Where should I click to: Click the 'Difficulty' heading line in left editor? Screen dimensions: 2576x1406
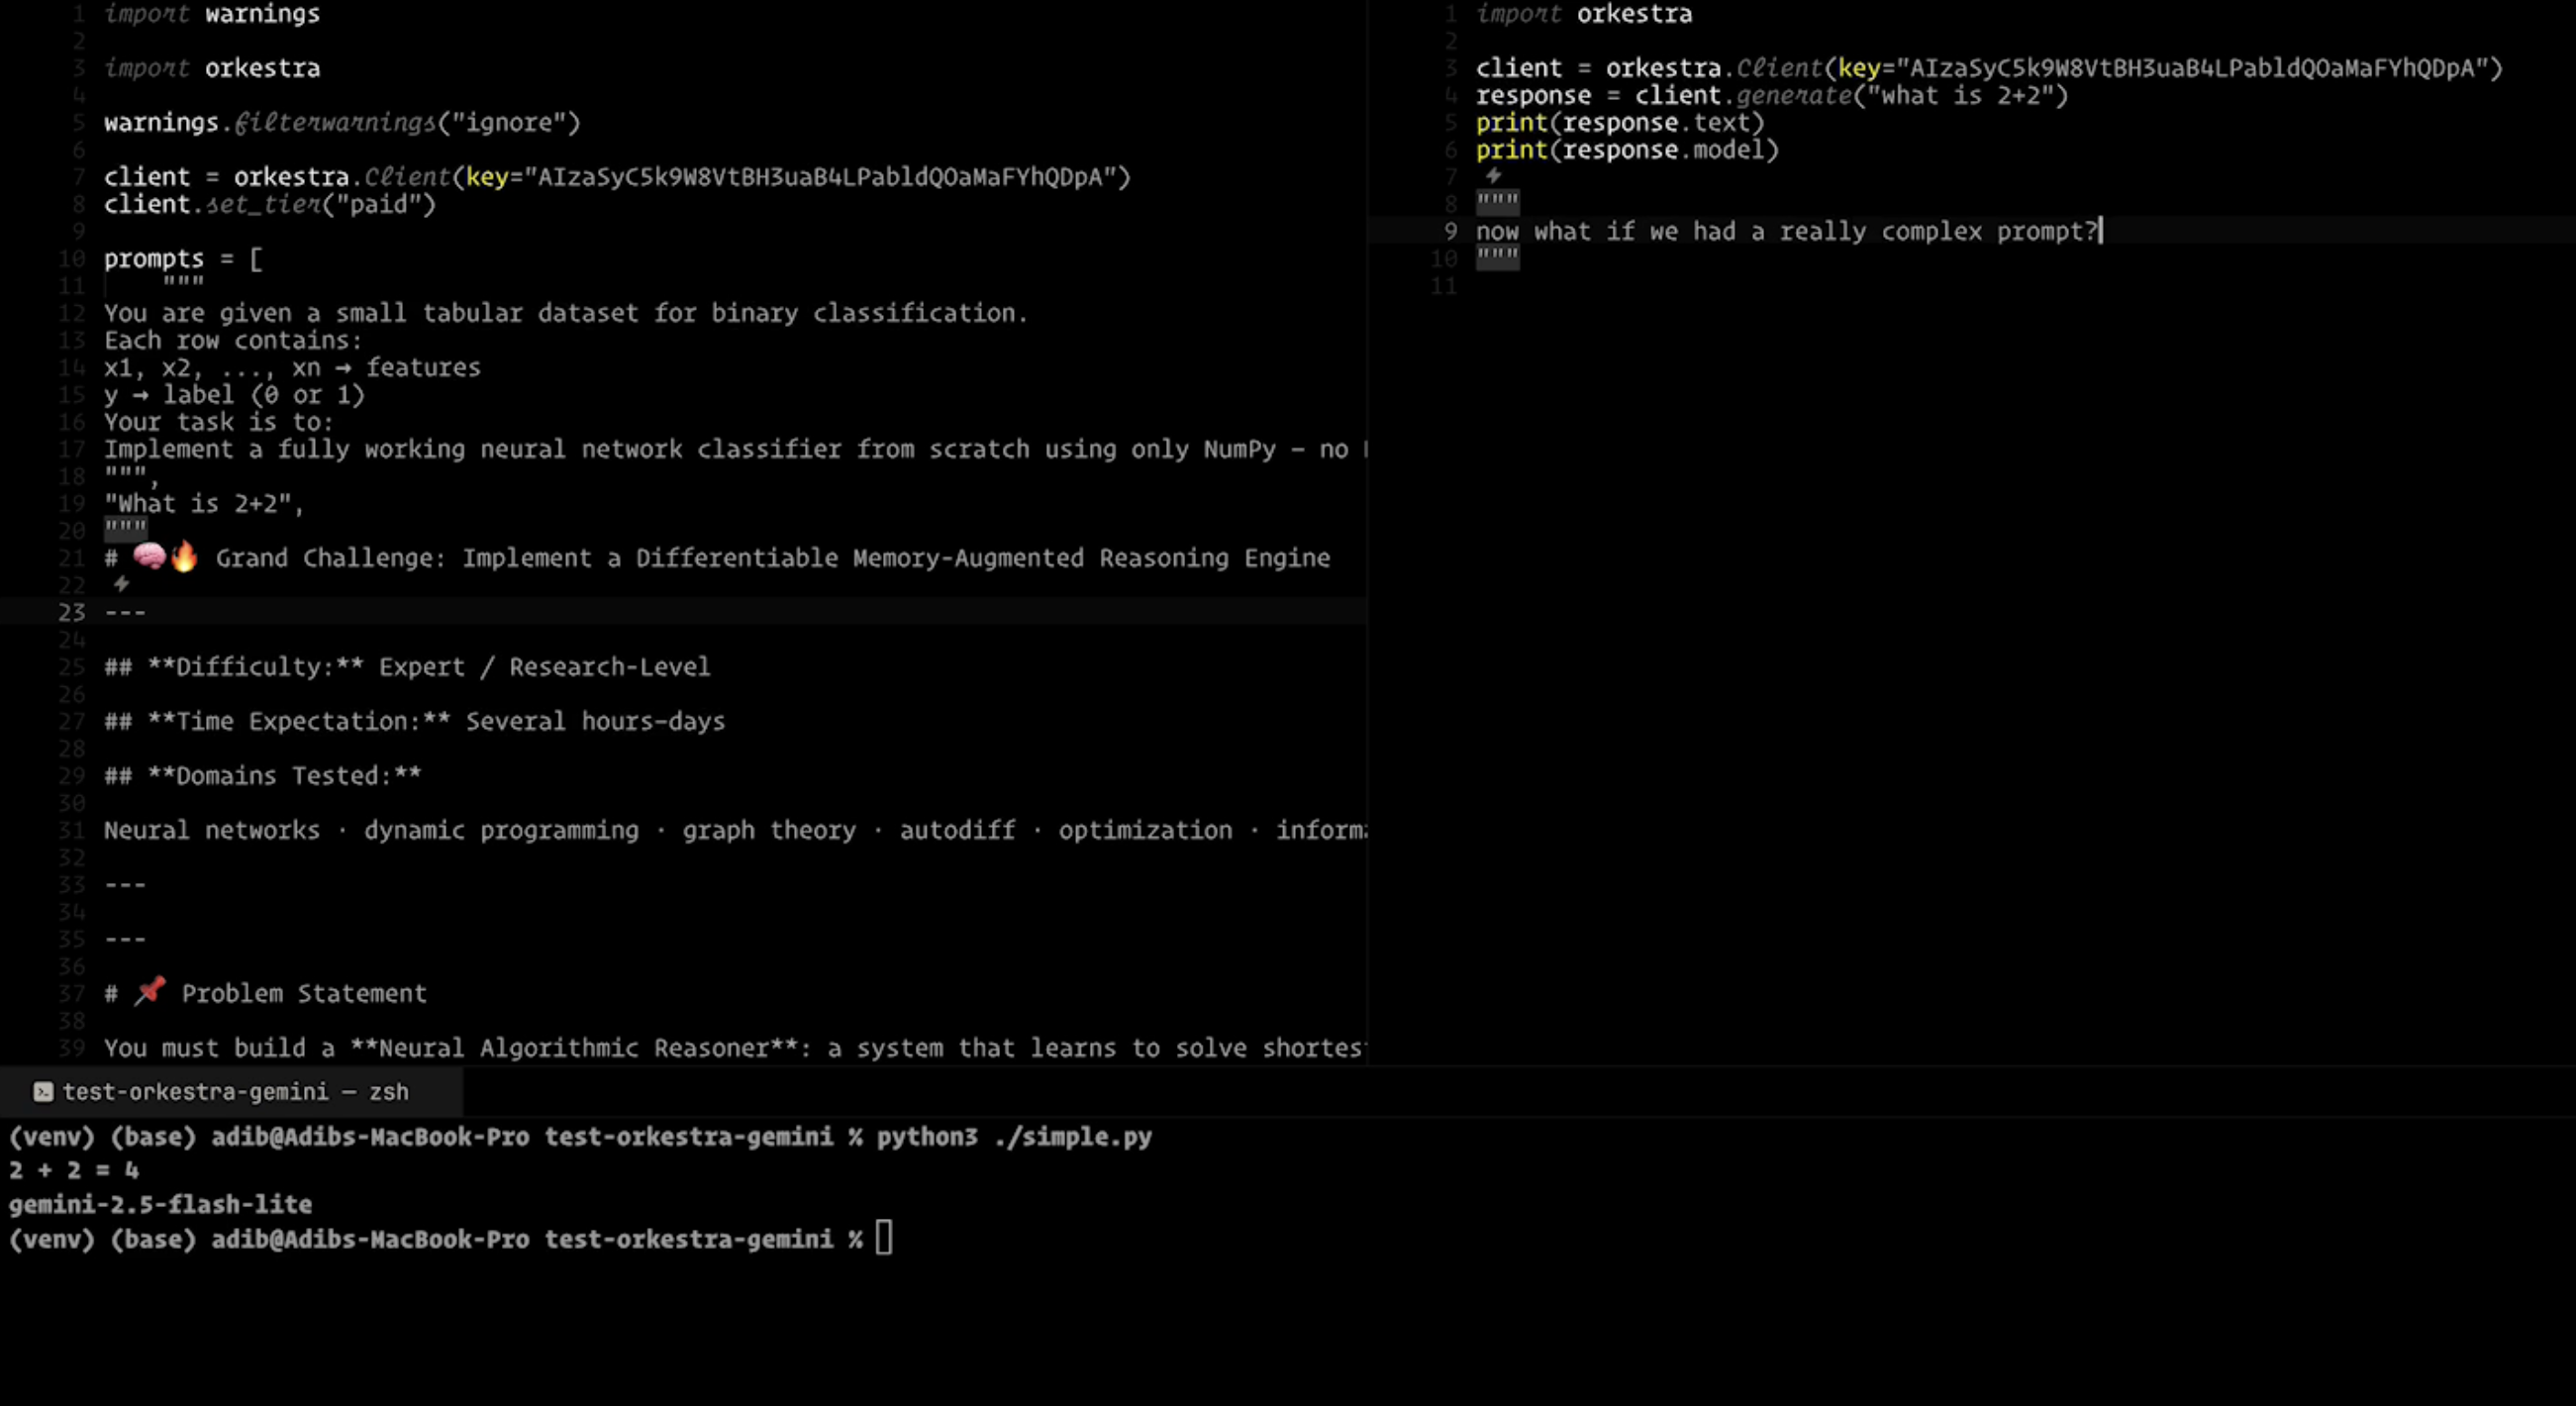tap(407, 667)
